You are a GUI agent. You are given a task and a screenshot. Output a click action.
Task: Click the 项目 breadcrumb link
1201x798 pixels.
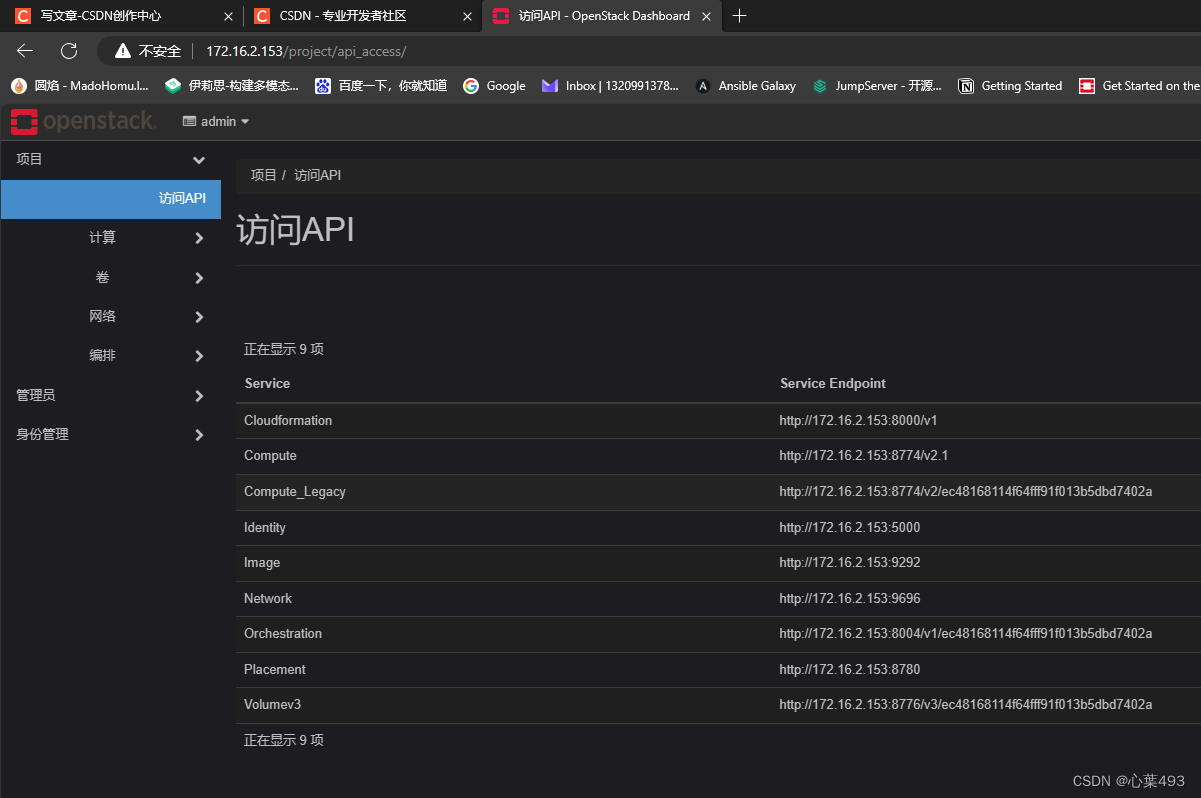tap(262, 174)
